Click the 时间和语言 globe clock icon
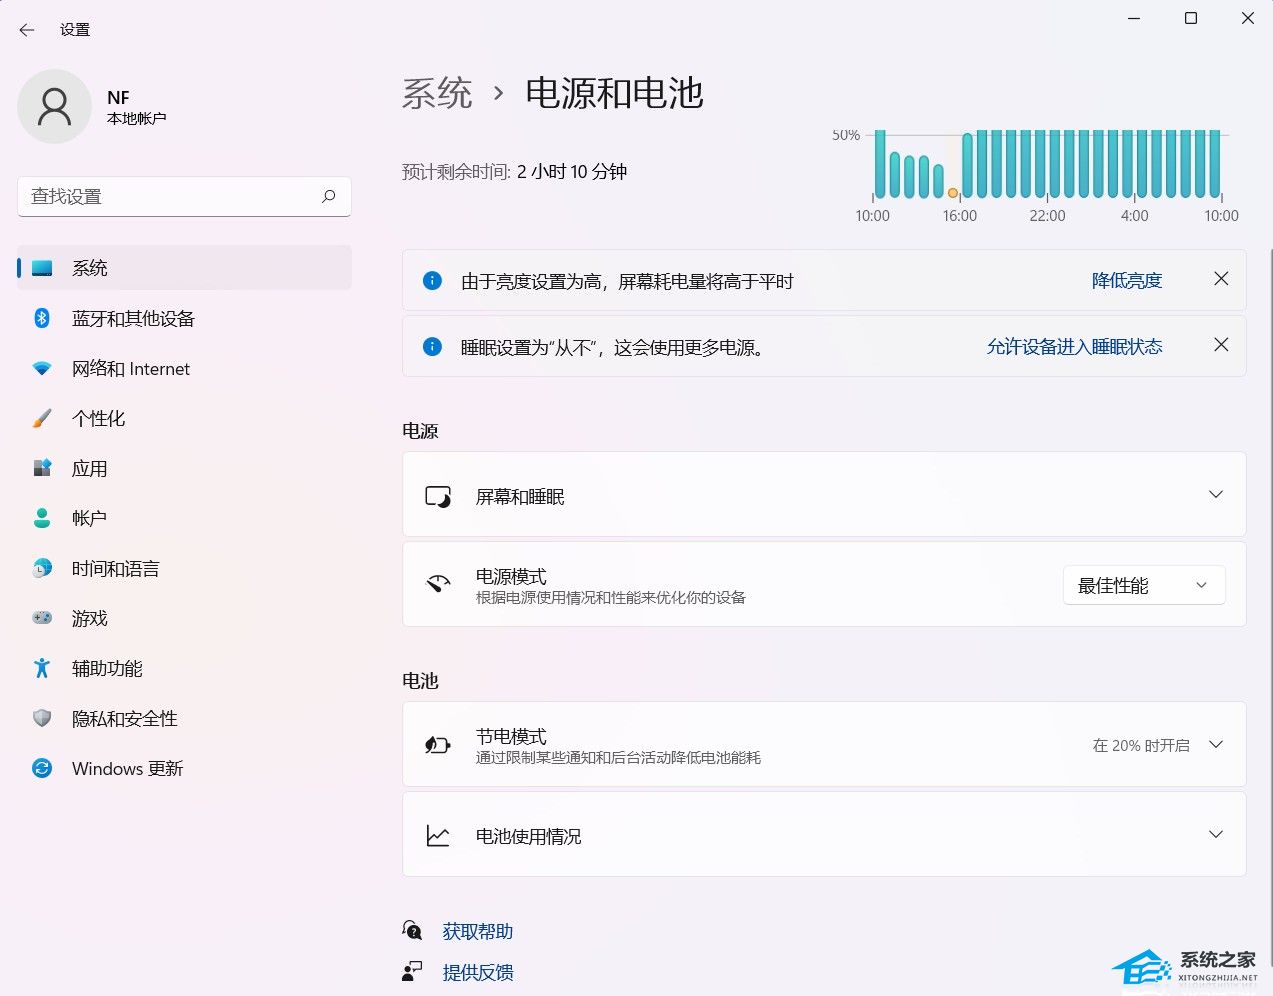The height and width of the screenshot is (996, 1273). pos(42,568)
